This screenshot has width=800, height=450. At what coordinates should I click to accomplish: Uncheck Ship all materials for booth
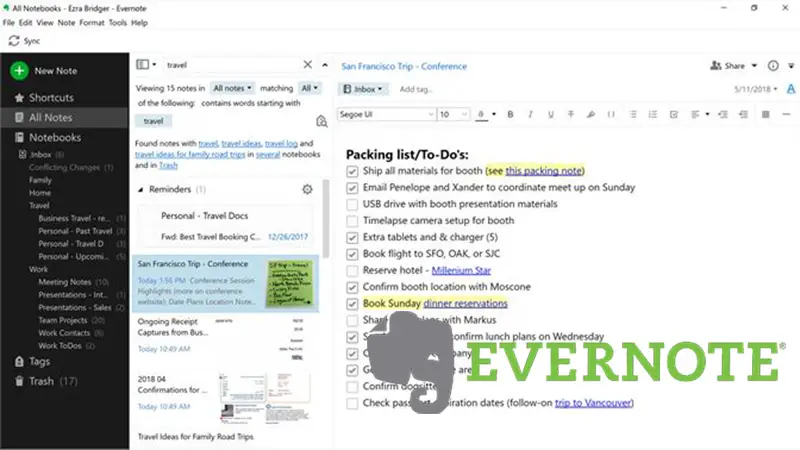click(x=352, y=171)
